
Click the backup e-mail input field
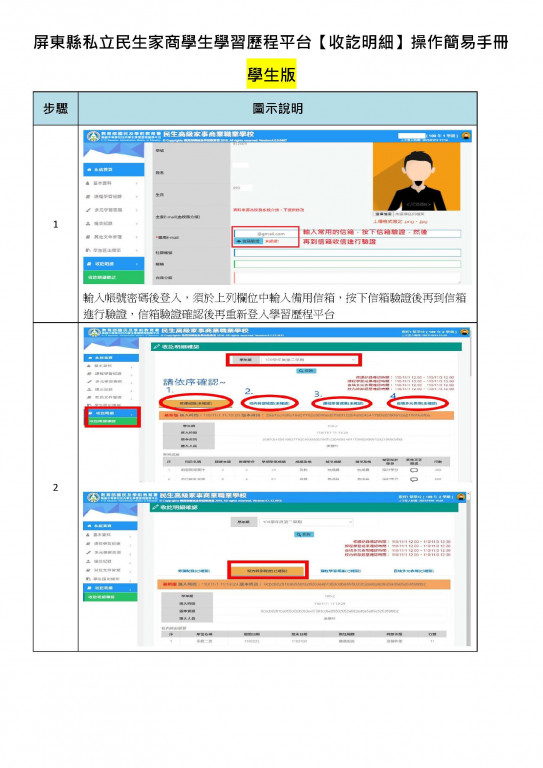click(x=266, y=234)
